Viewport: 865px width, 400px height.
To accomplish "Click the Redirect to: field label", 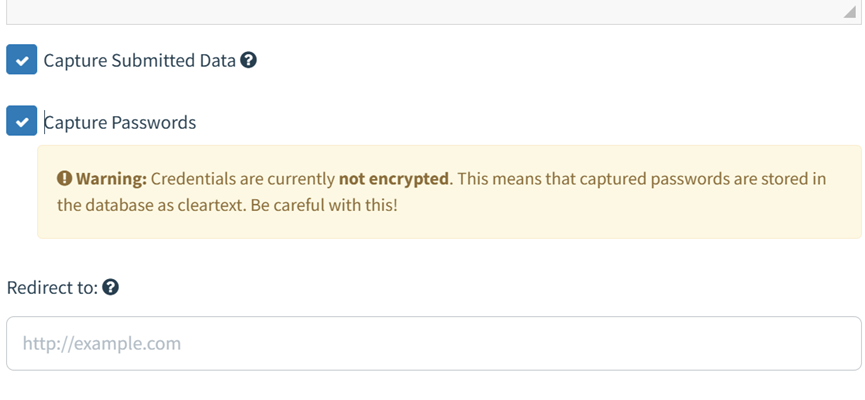I will pos(52,287).
